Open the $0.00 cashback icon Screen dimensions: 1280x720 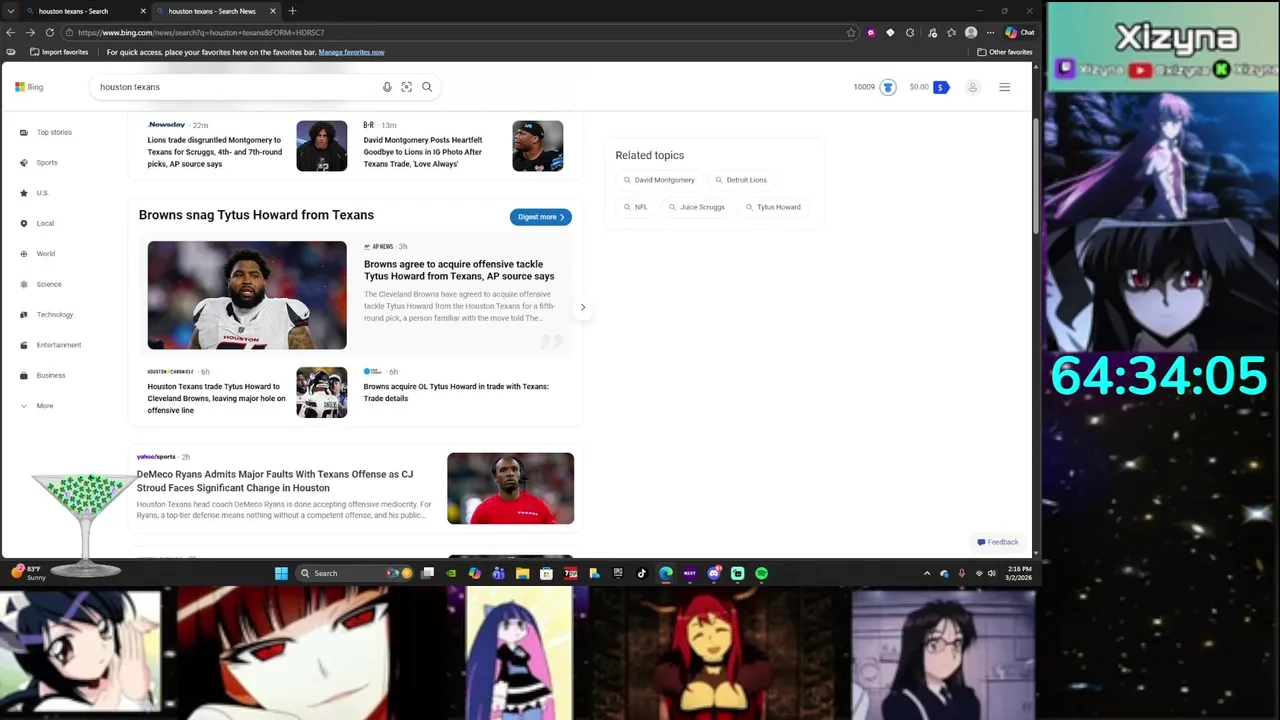(941, 87)
